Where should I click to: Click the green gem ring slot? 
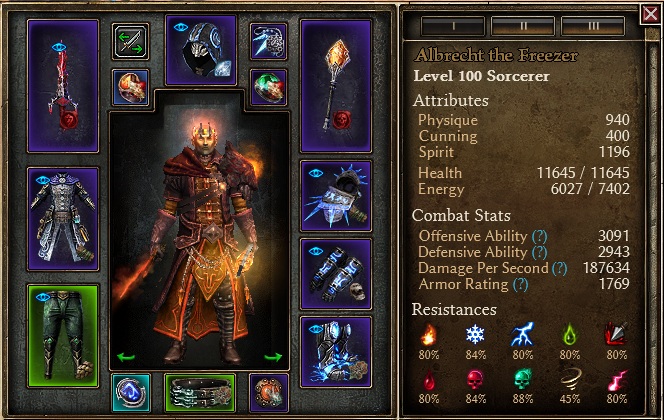coord(268,87)
